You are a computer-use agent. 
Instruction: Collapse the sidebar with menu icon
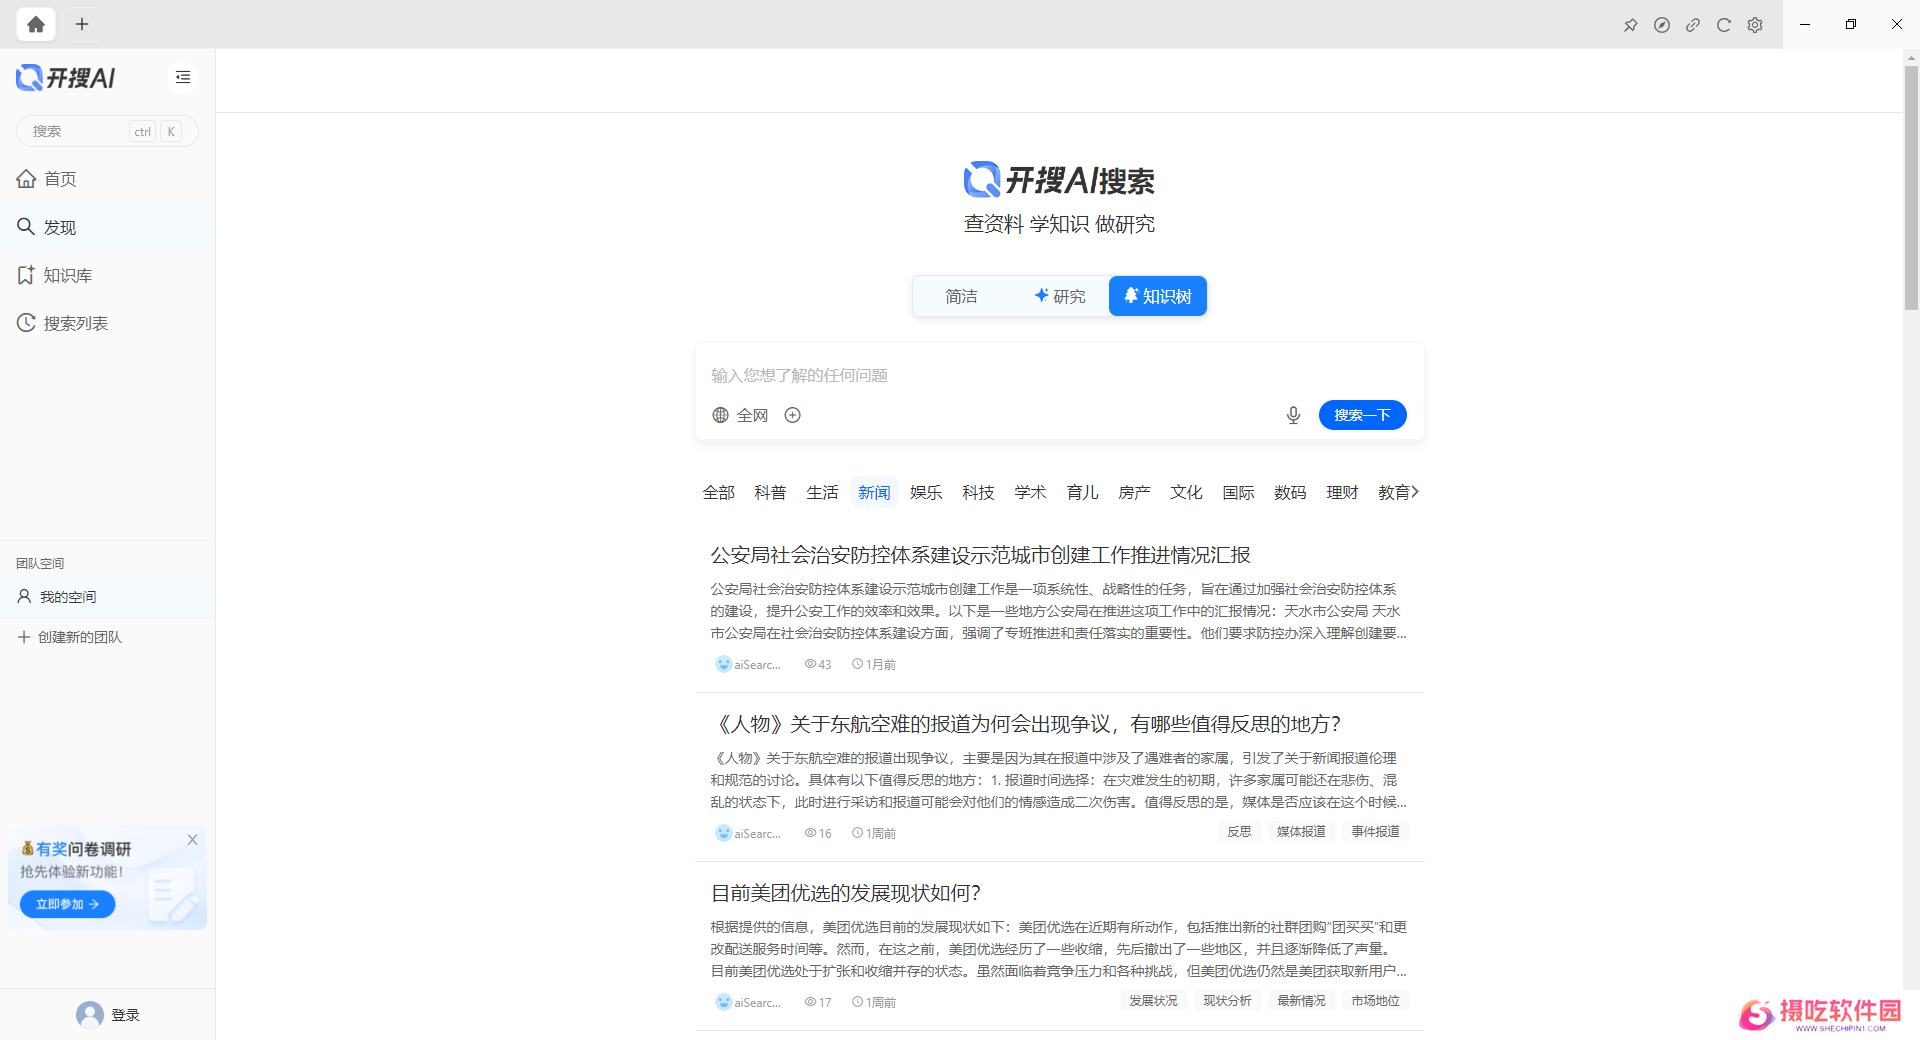tap(183, 77)
